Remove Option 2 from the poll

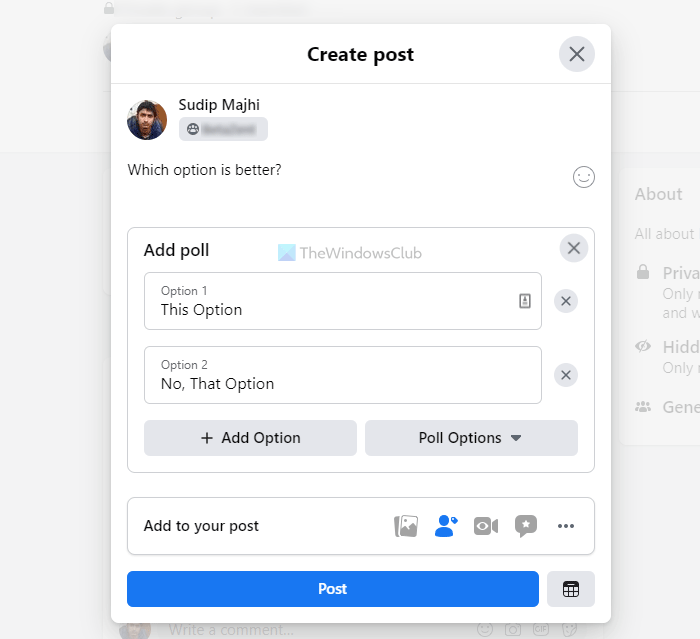click(x=565, y=375)
